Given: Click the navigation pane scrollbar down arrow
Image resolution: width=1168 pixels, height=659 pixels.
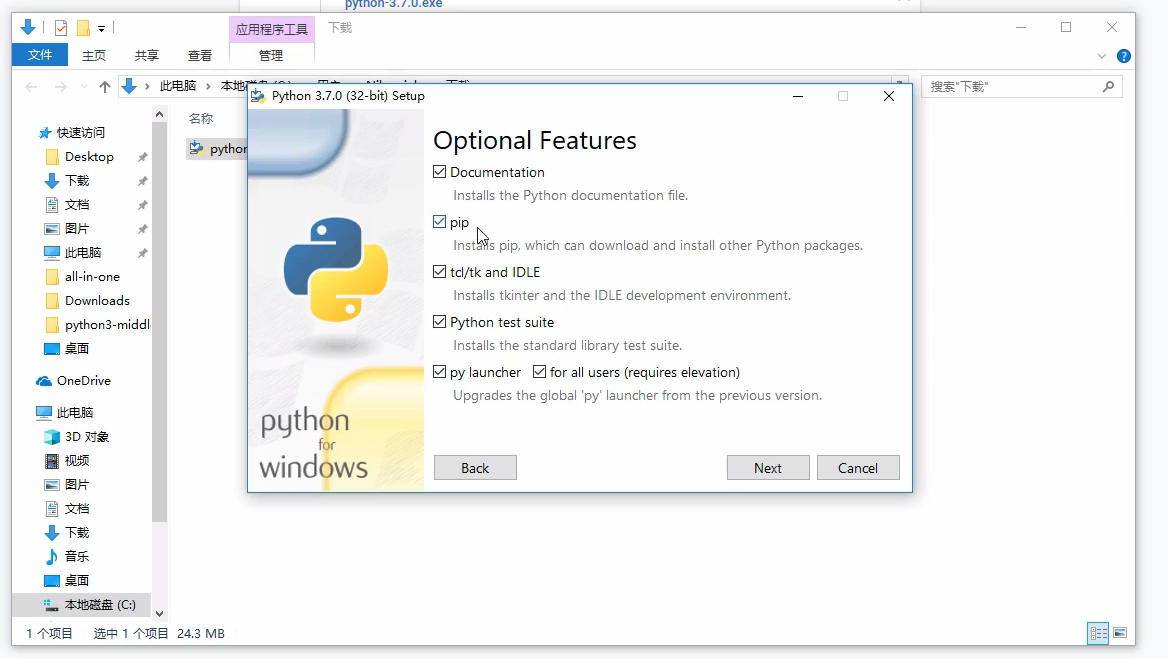Looking at the screenshot, I should pos(159,614).
